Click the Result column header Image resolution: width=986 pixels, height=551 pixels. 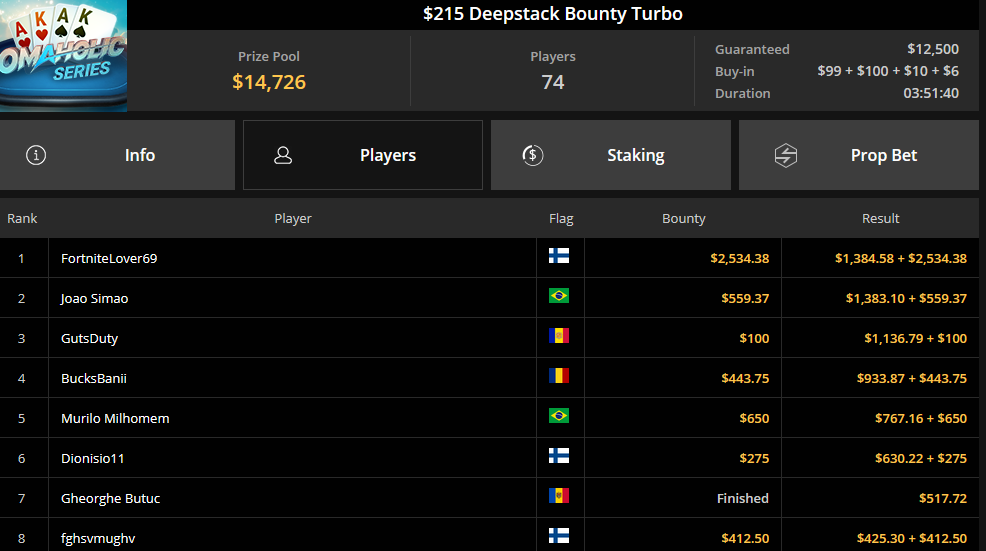pos(880,218)
